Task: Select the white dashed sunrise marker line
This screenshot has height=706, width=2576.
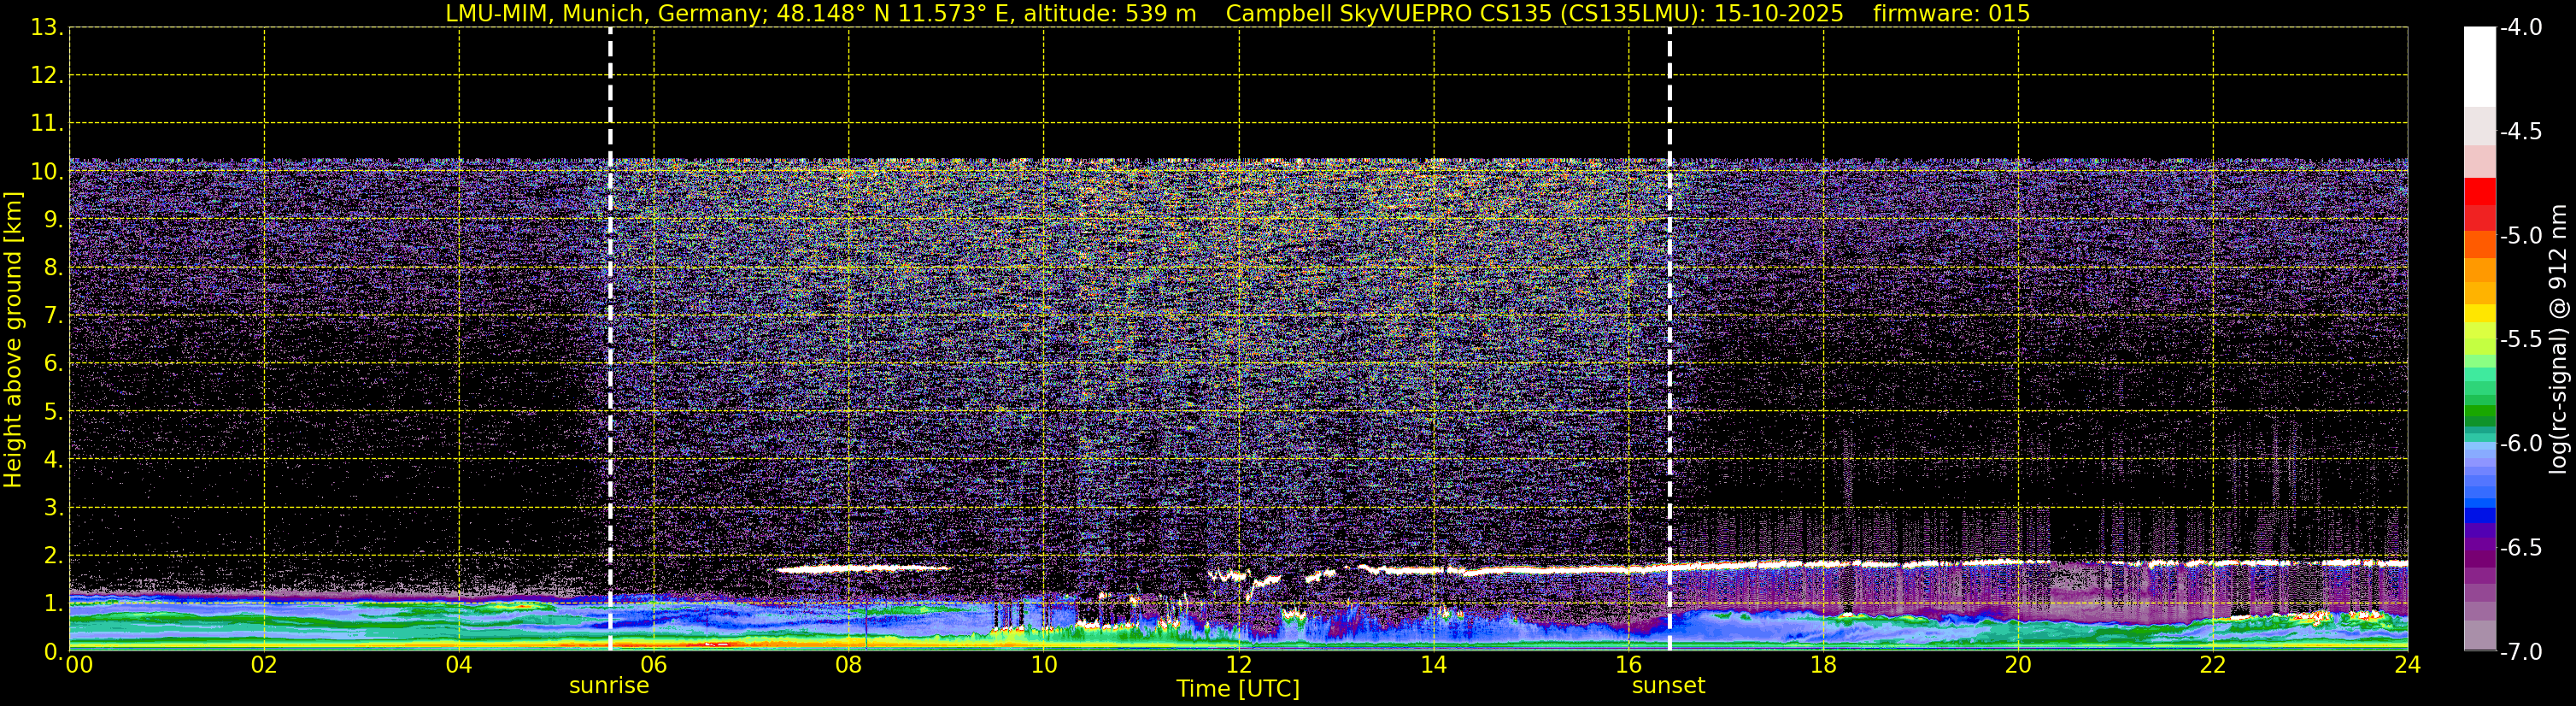Action: click(610, 339)
